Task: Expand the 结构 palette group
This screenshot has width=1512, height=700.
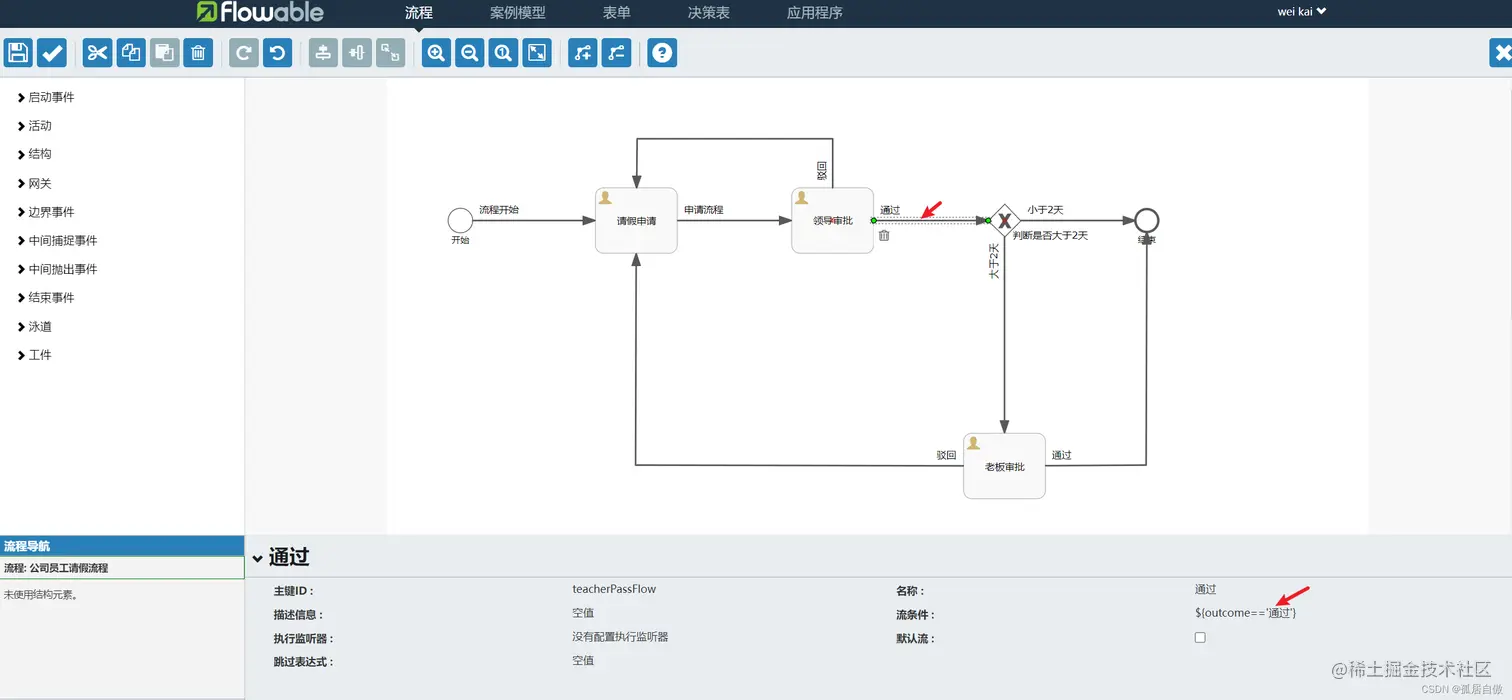Action: click(x=35, y=154)
